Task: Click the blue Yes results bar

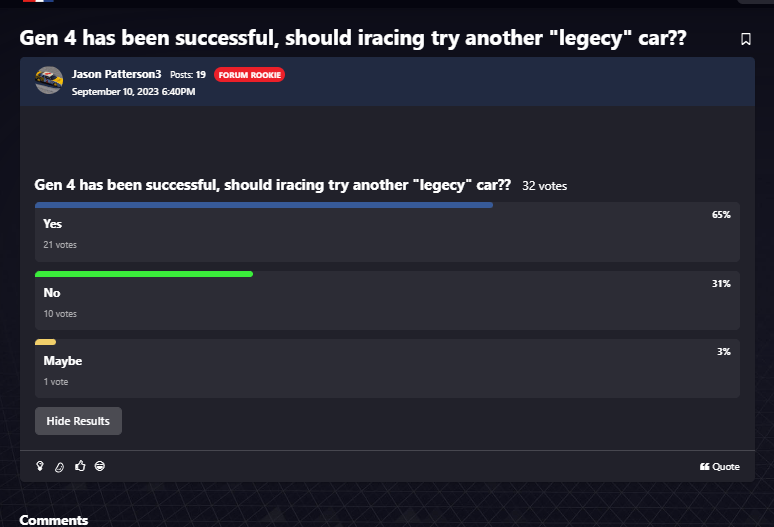Action: (264, 205)
